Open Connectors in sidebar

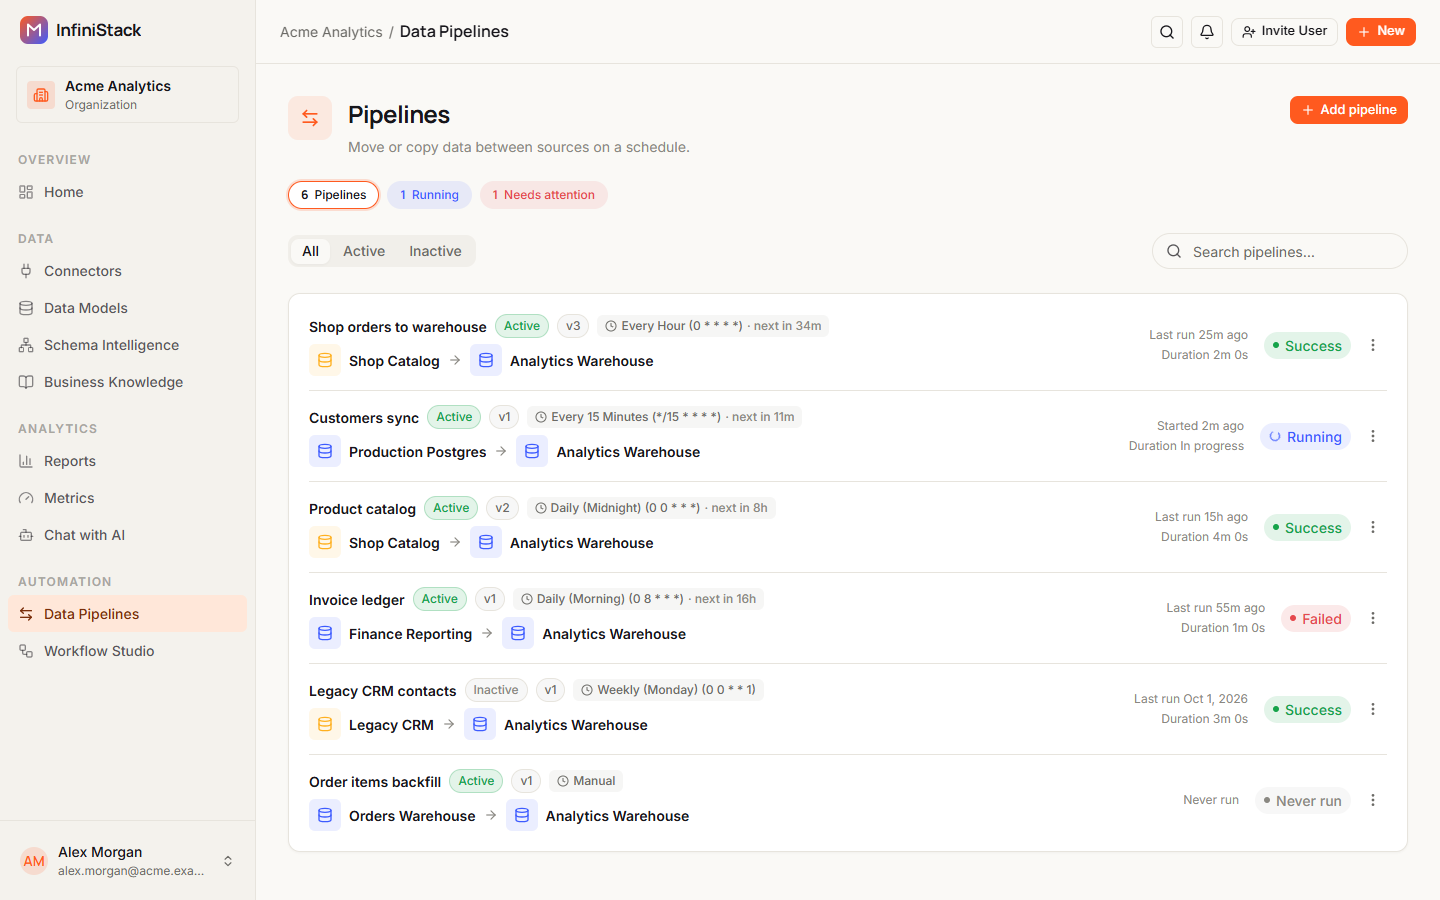click(127, 271)
